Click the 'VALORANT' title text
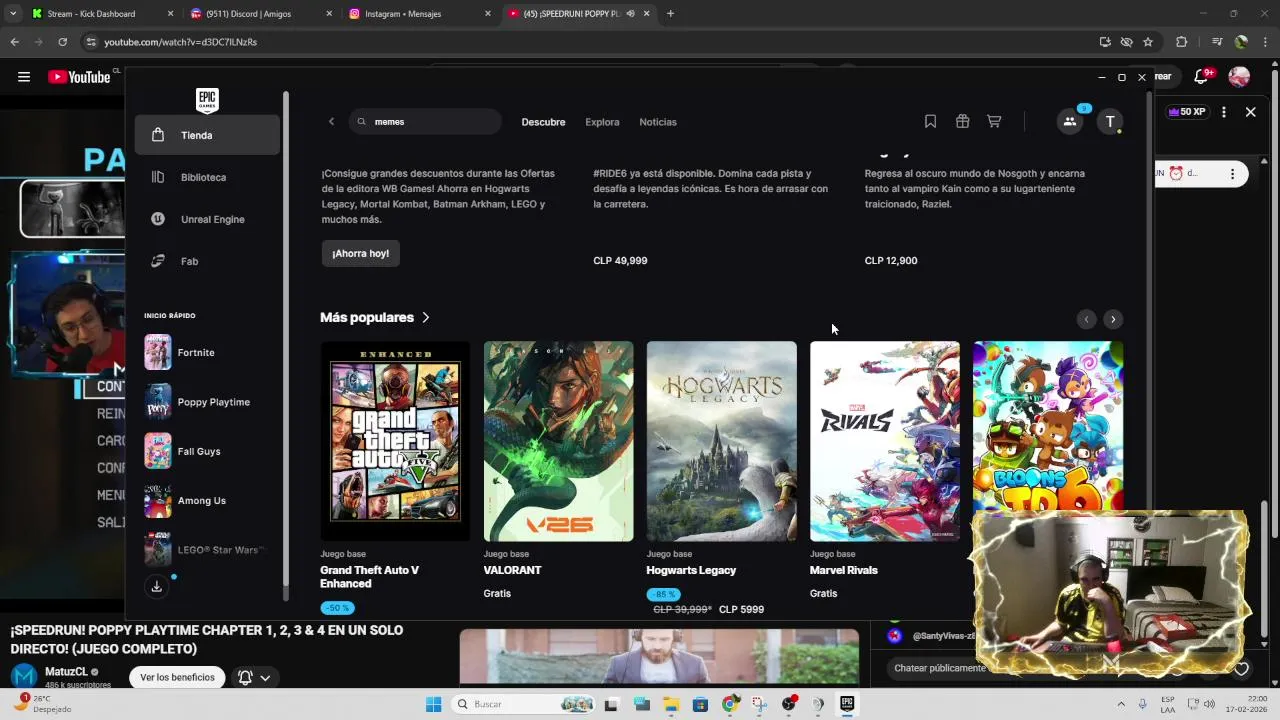This screenshot has height=720, width=1280. [x=512, y=570]
